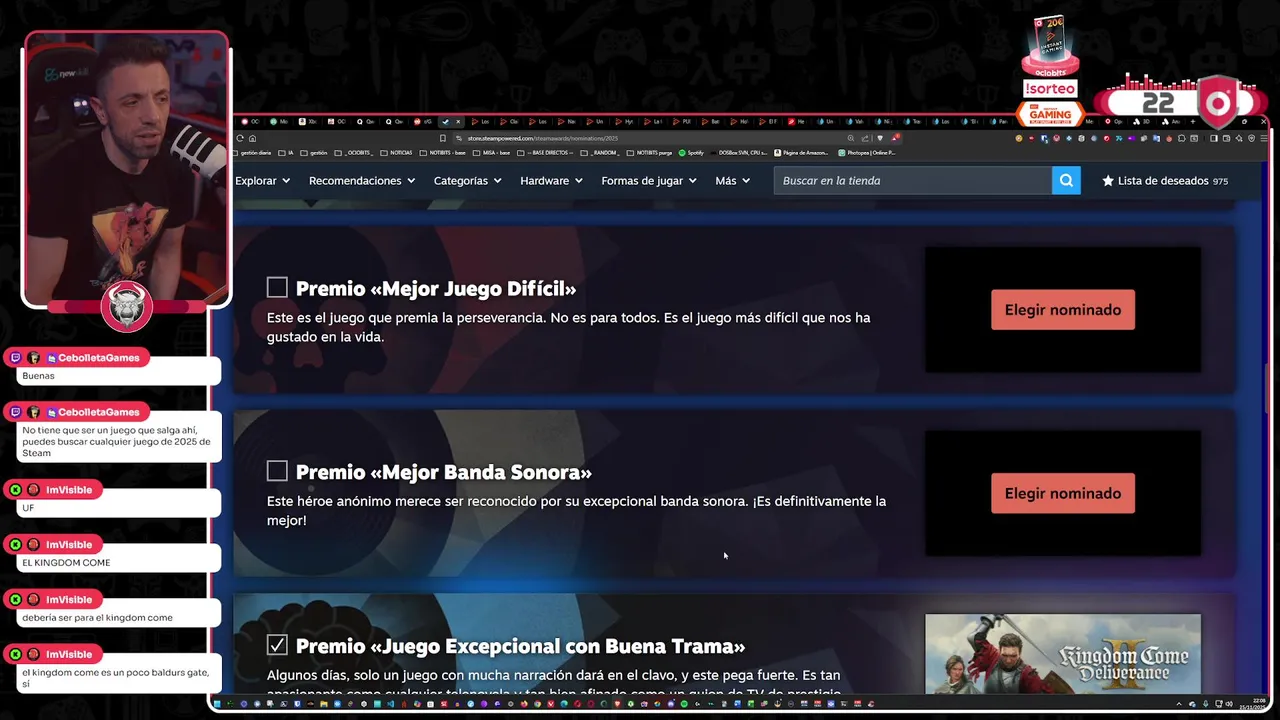Open the '_RANDOM_' bookmark folder
This screenshot has width=1280, height=720.
click(x=599, y=153)
